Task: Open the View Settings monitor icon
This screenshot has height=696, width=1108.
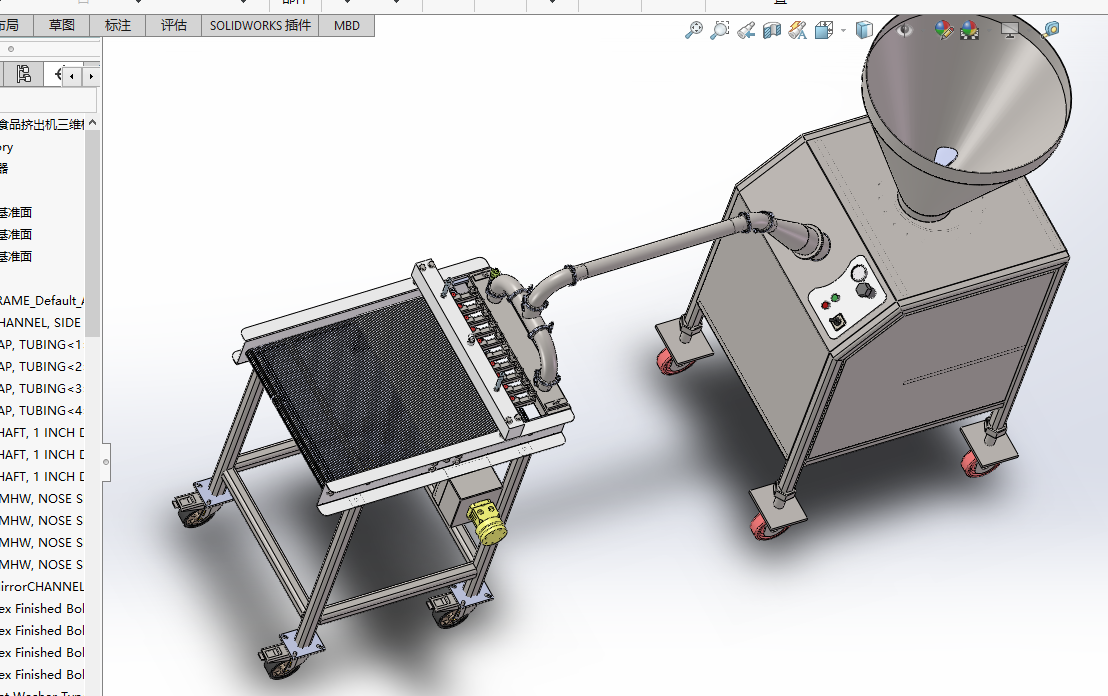Action: point(1009,31)
